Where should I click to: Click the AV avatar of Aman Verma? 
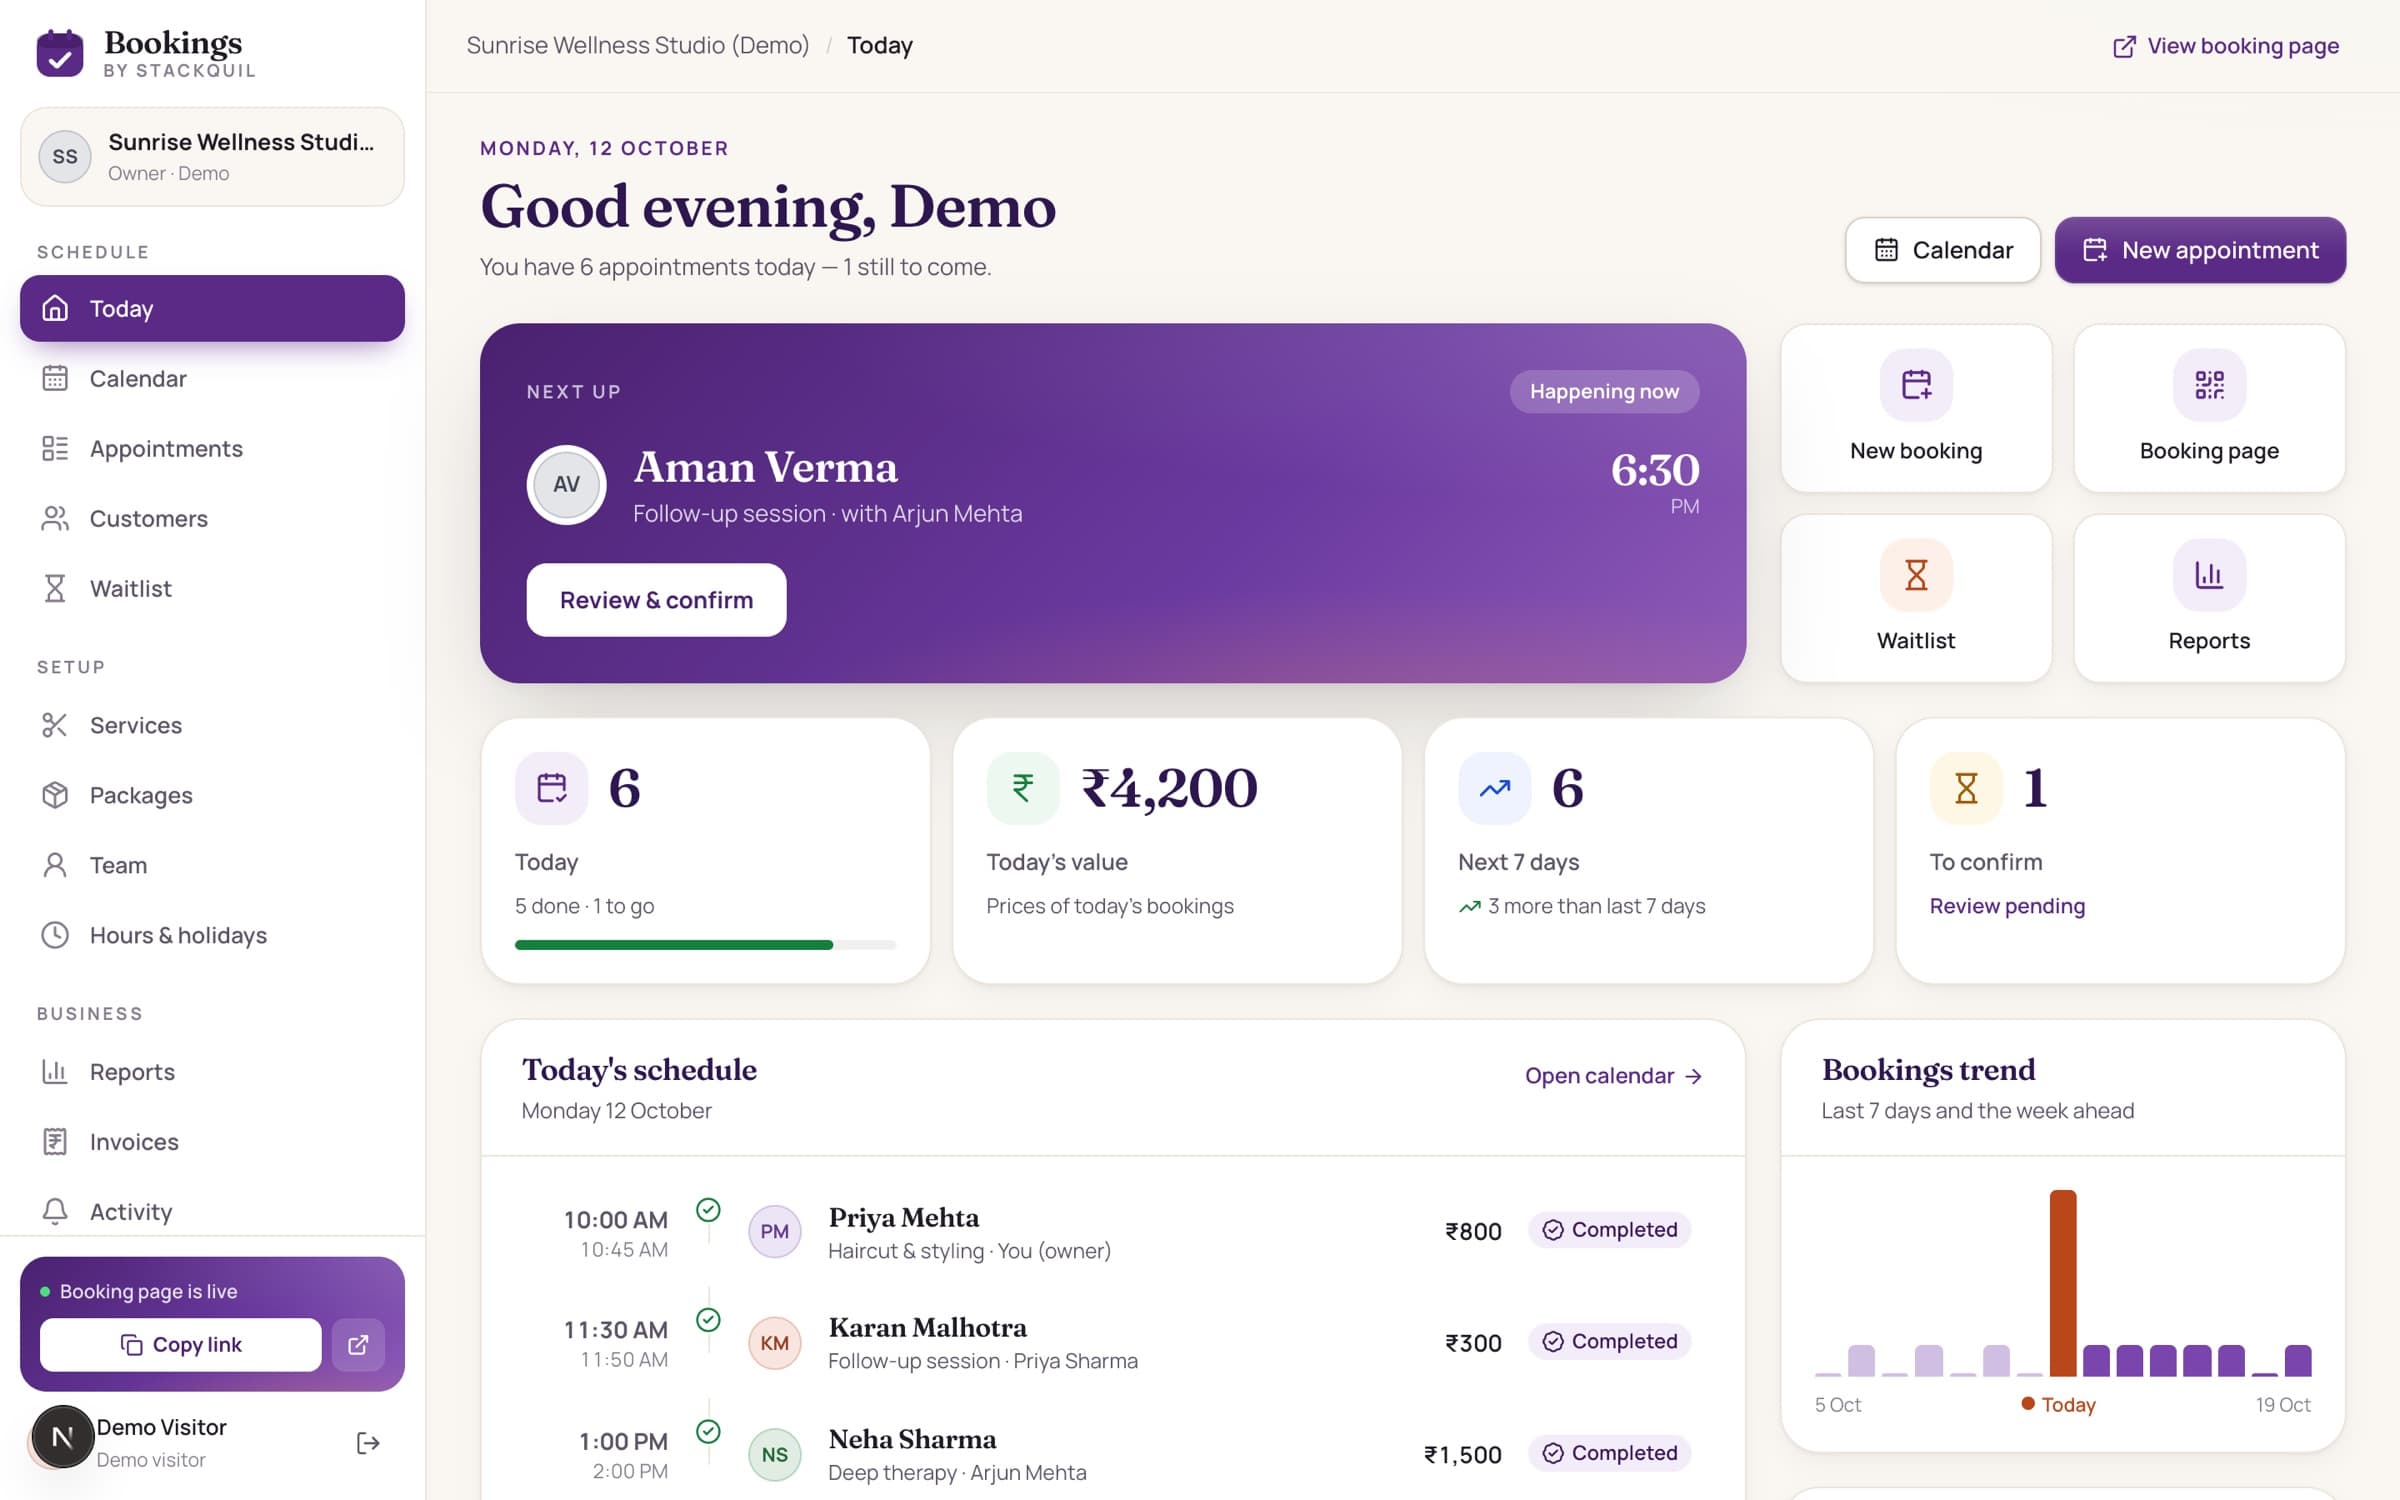566,485
